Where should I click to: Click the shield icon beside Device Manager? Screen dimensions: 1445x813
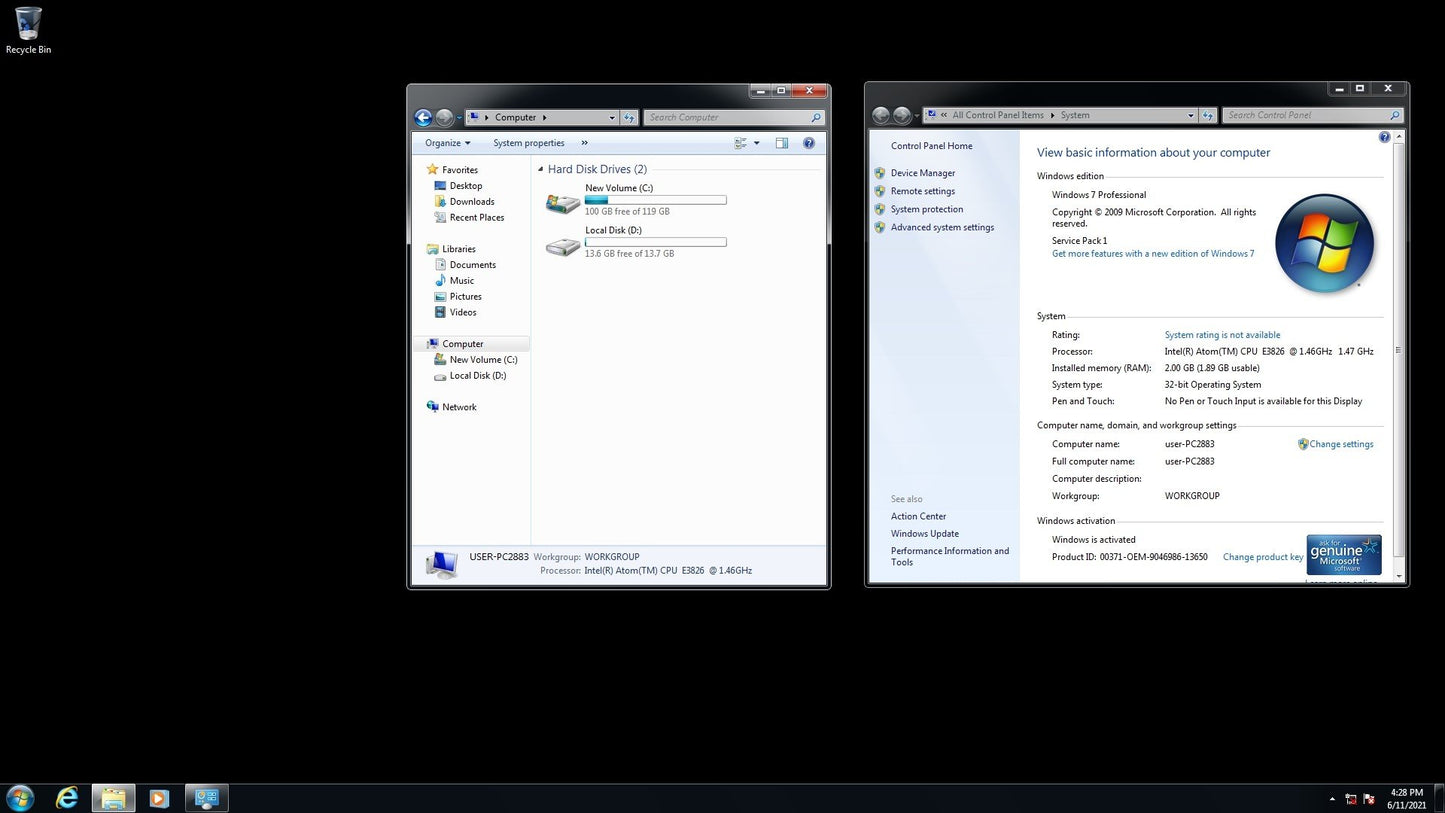coord(880,173)
